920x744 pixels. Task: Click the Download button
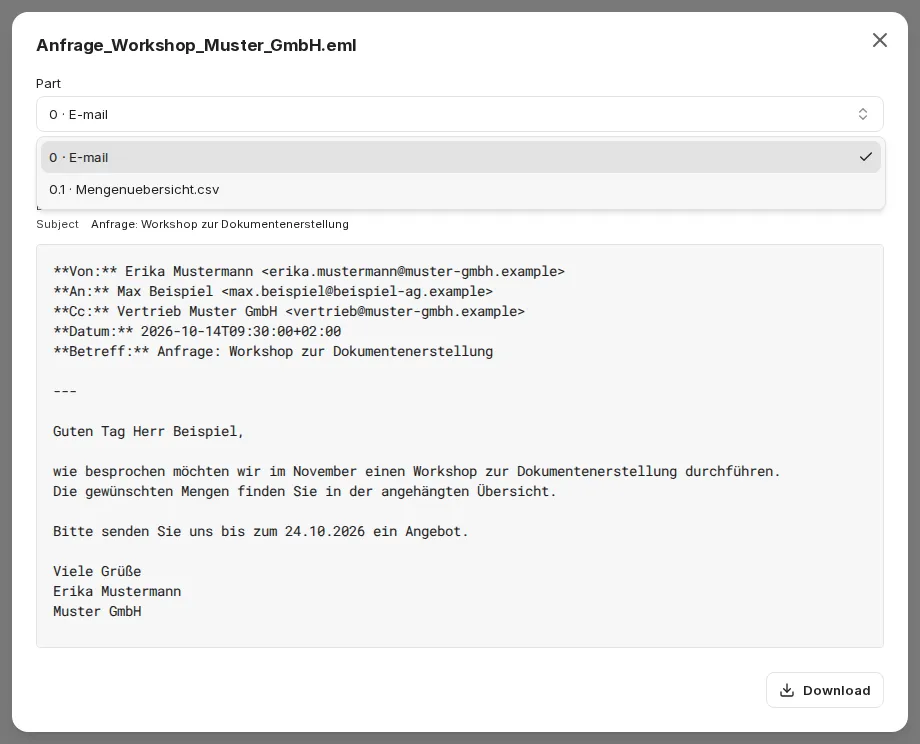tap(824, 690)
